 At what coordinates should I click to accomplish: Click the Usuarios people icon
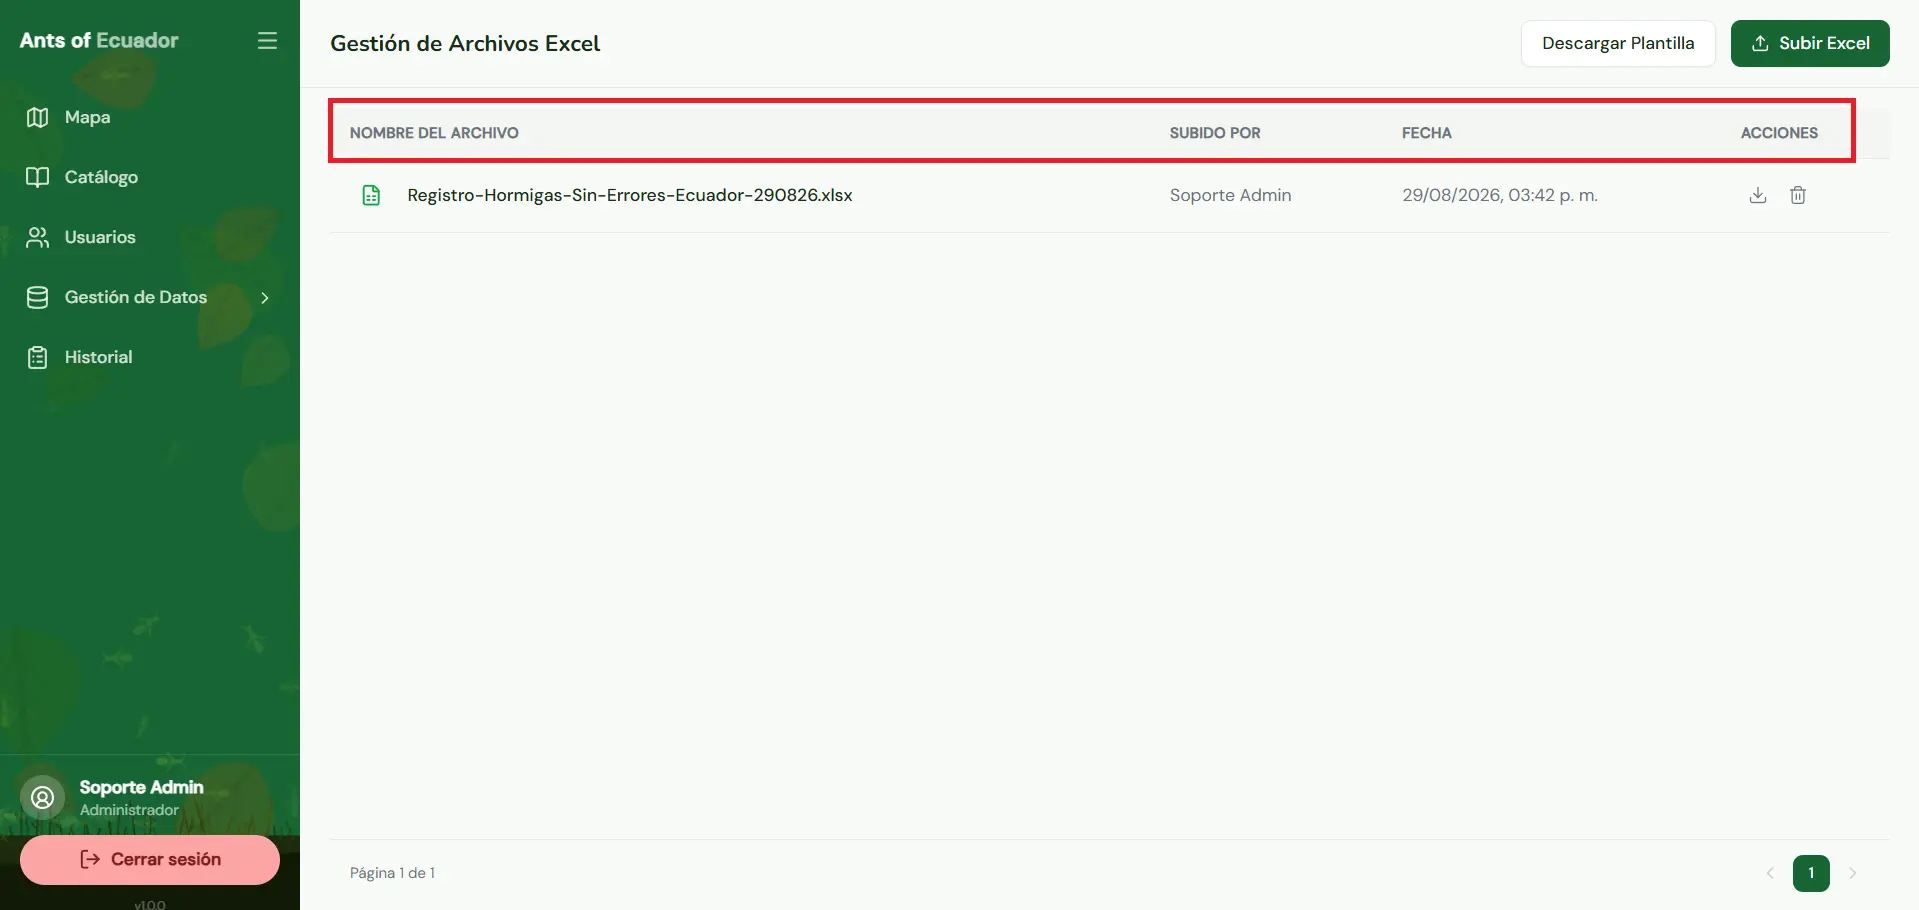[x=38, y=237]
